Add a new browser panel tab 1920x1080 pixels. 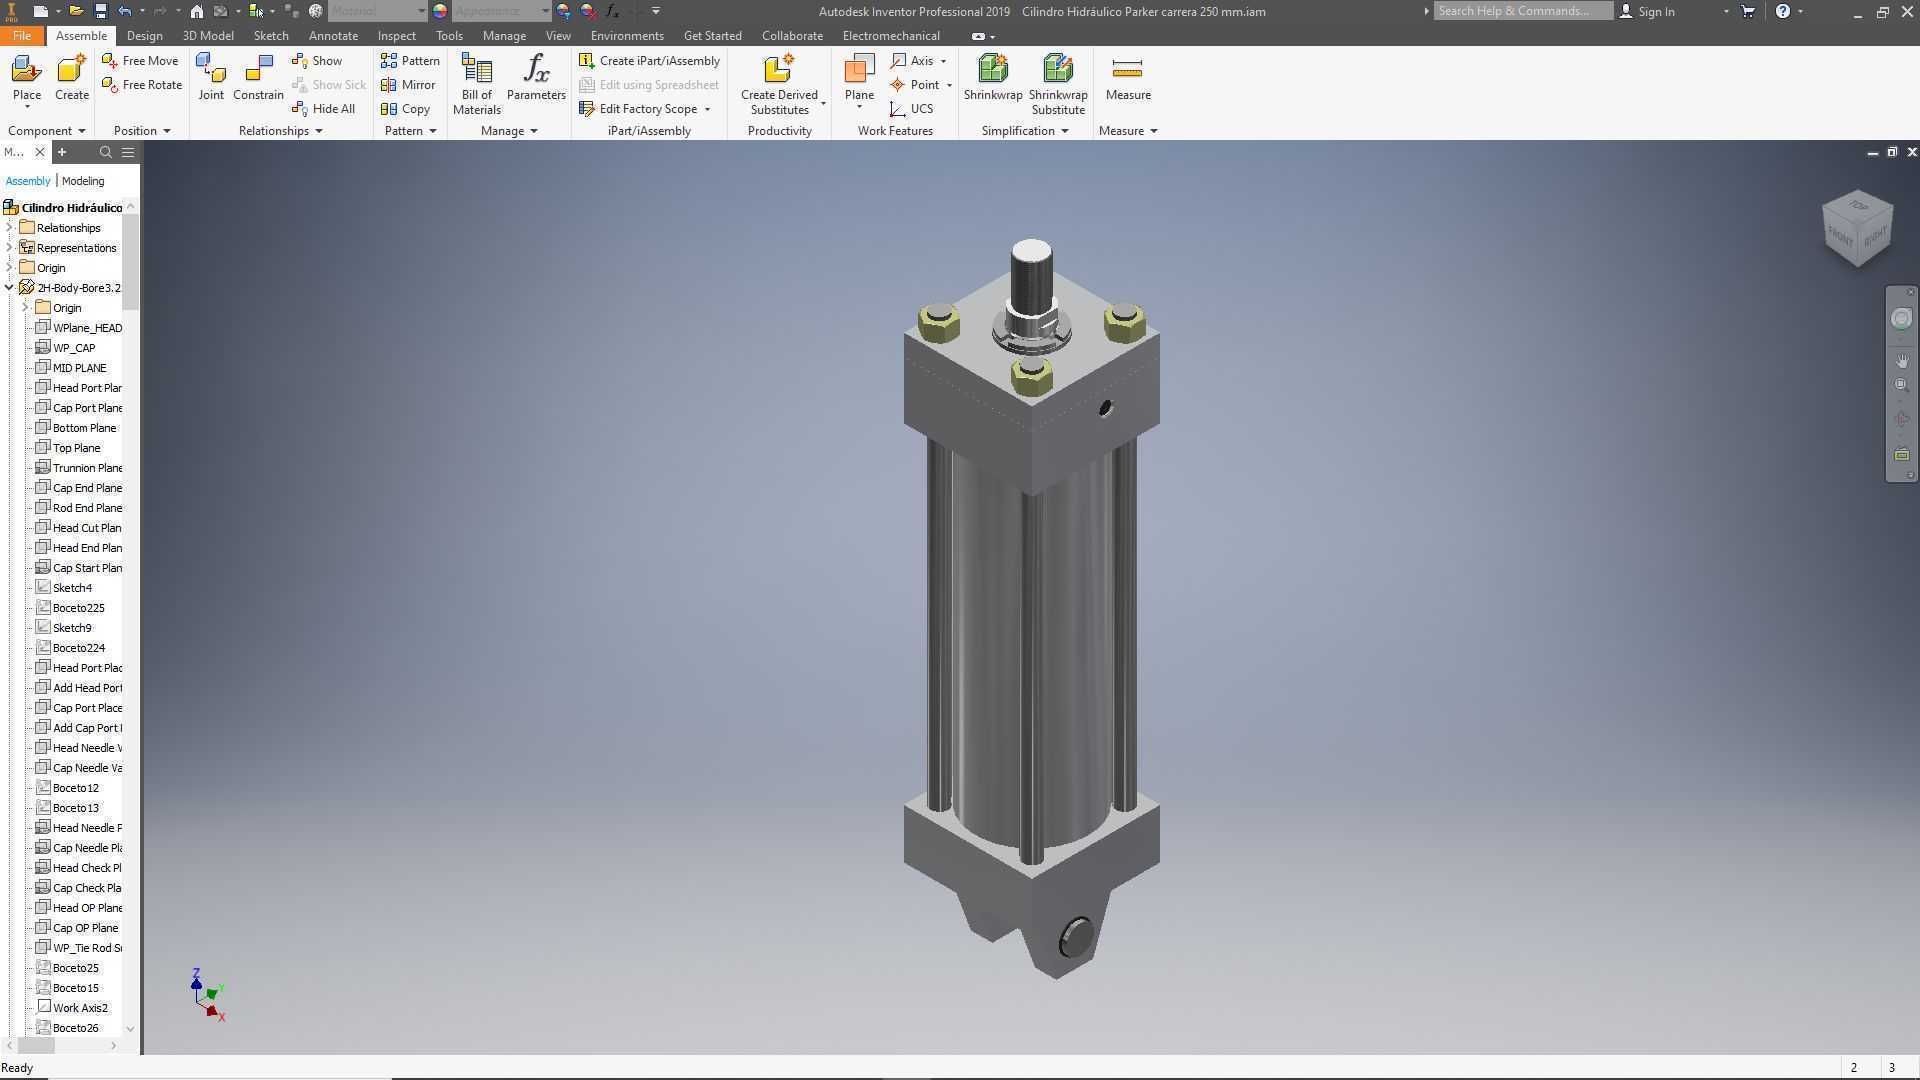(x=62, y=152)
